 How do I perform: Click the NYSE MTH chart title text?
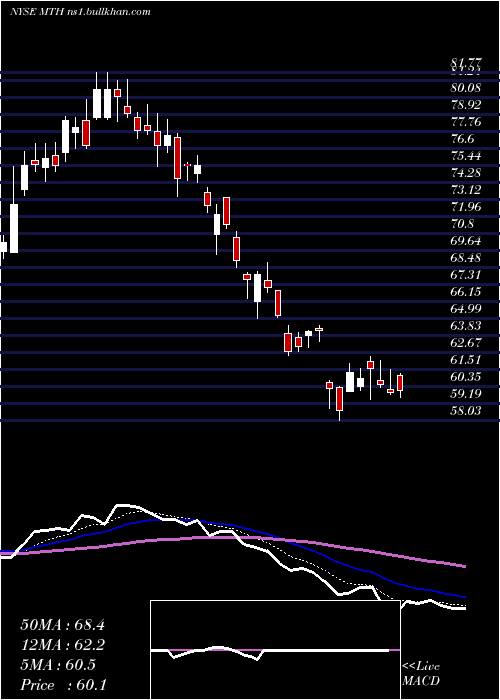[x=79, y=11]
